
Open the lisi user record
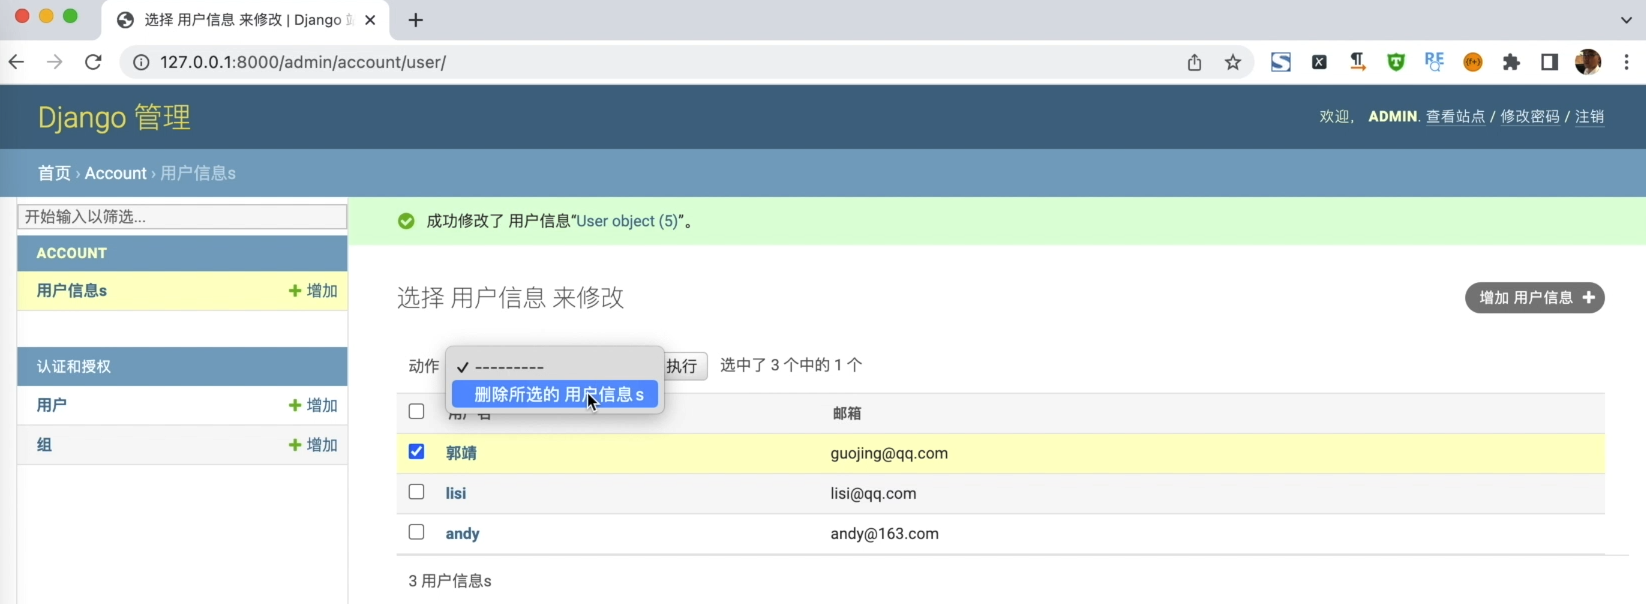point(456,493)
